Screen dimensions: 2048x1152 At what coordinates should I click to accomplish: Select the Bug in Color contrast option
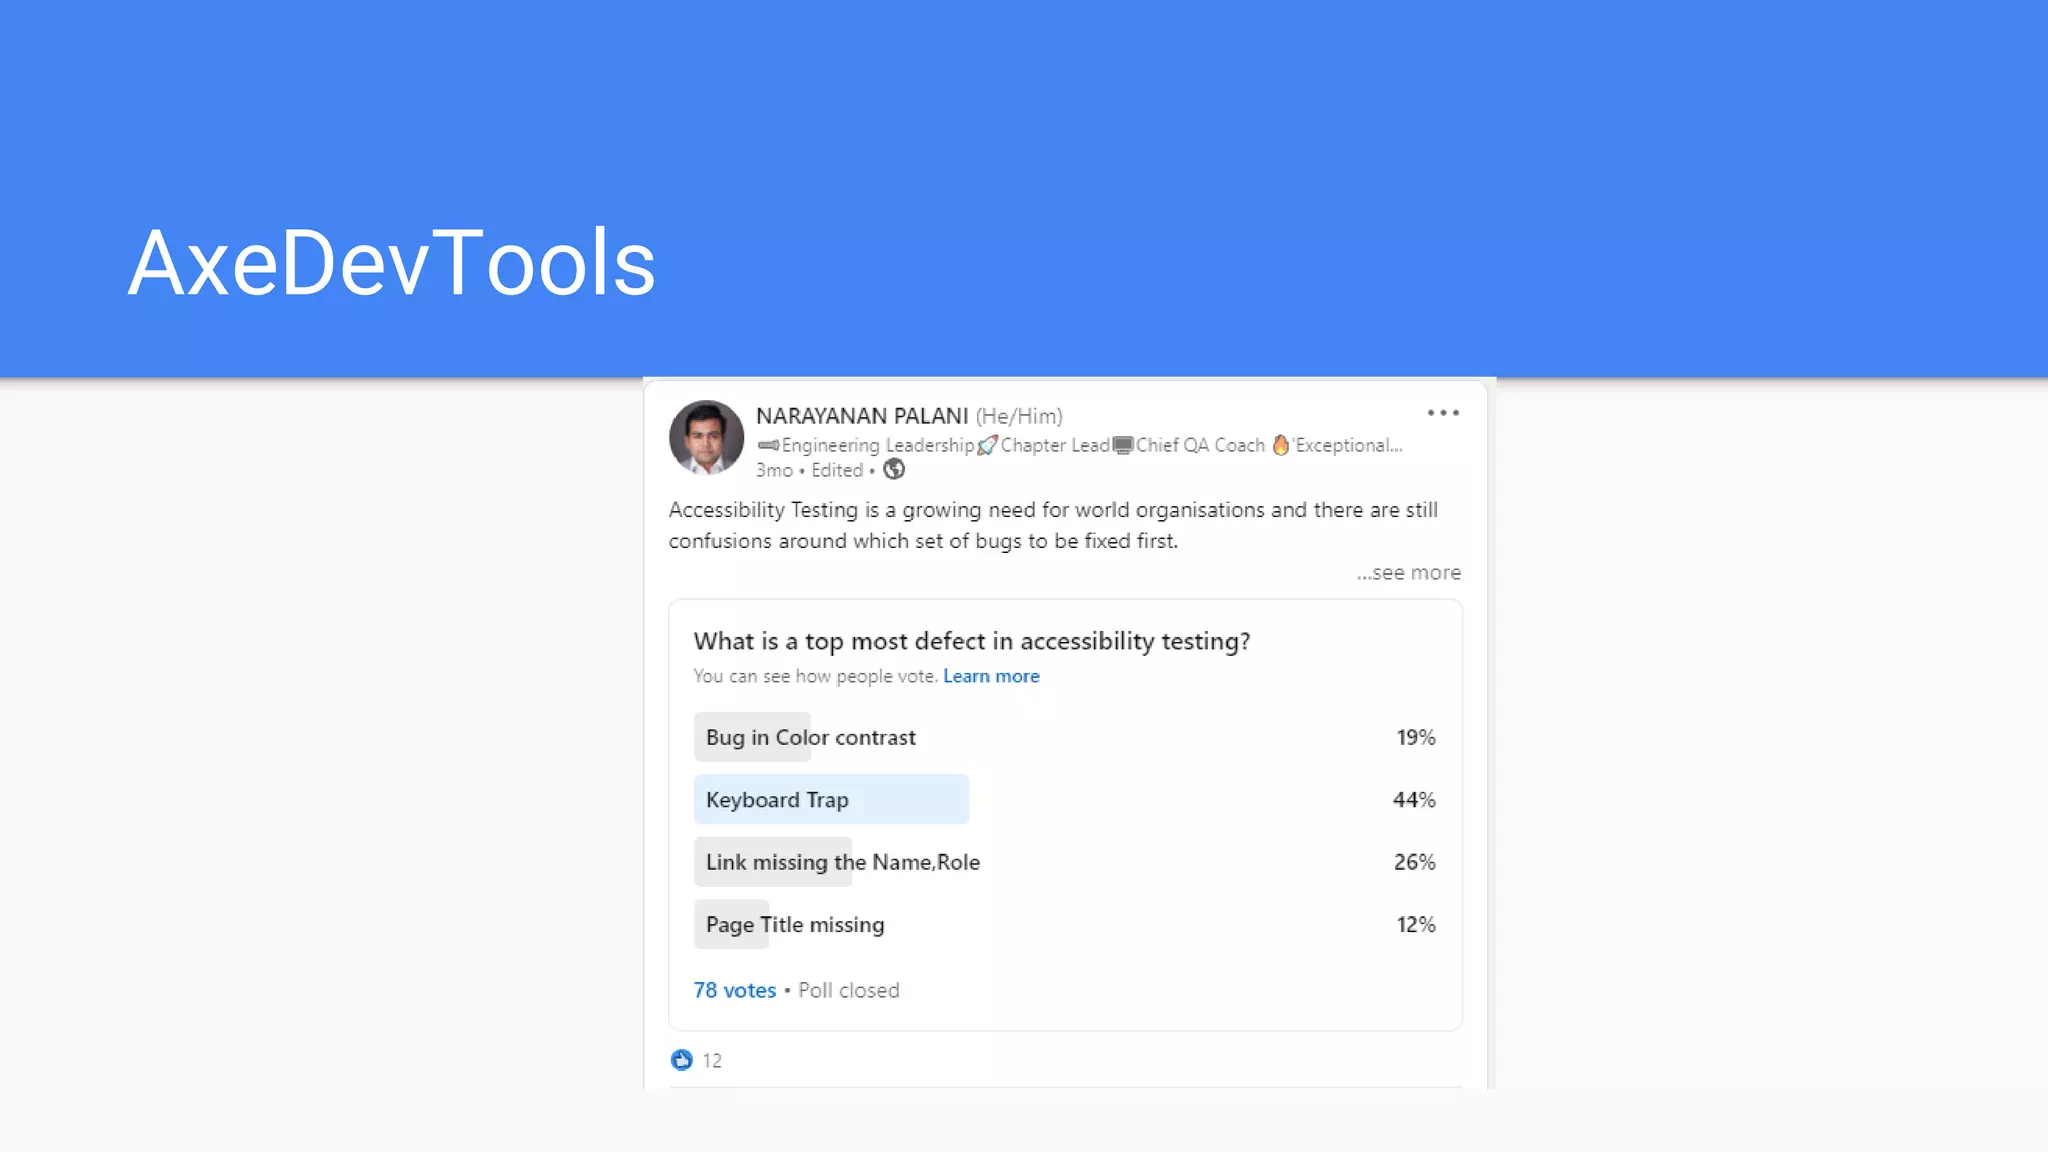(1065, 737)
